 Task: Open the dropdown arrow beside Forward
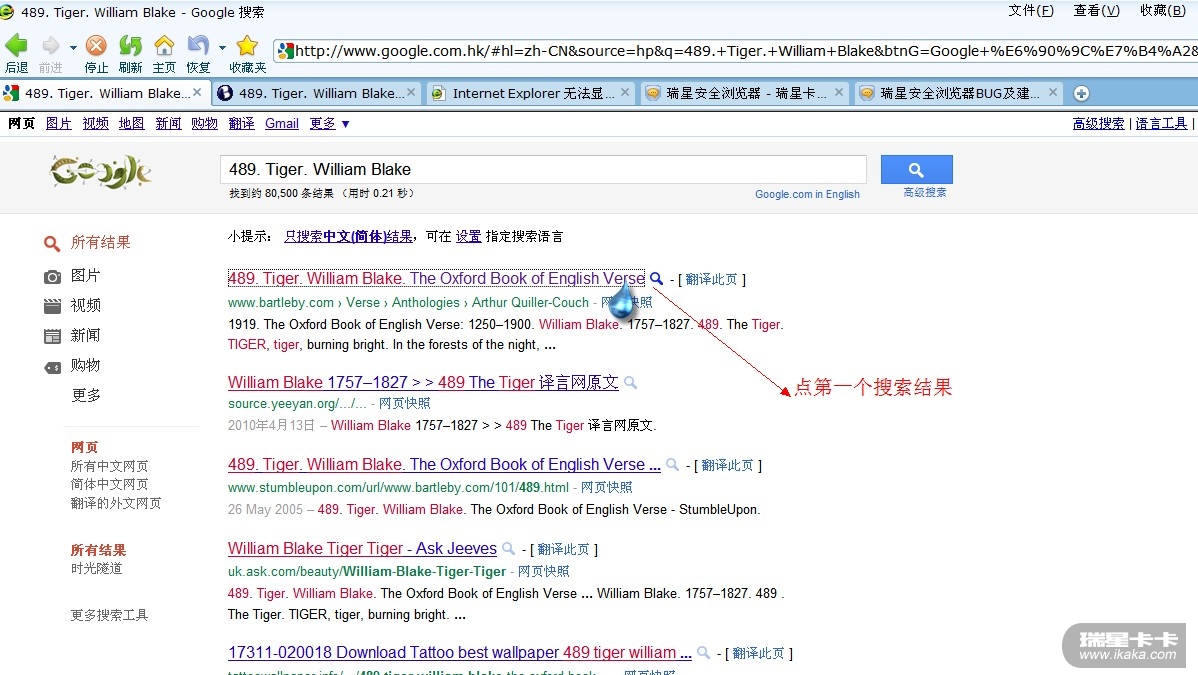click(x=73, y=47)
